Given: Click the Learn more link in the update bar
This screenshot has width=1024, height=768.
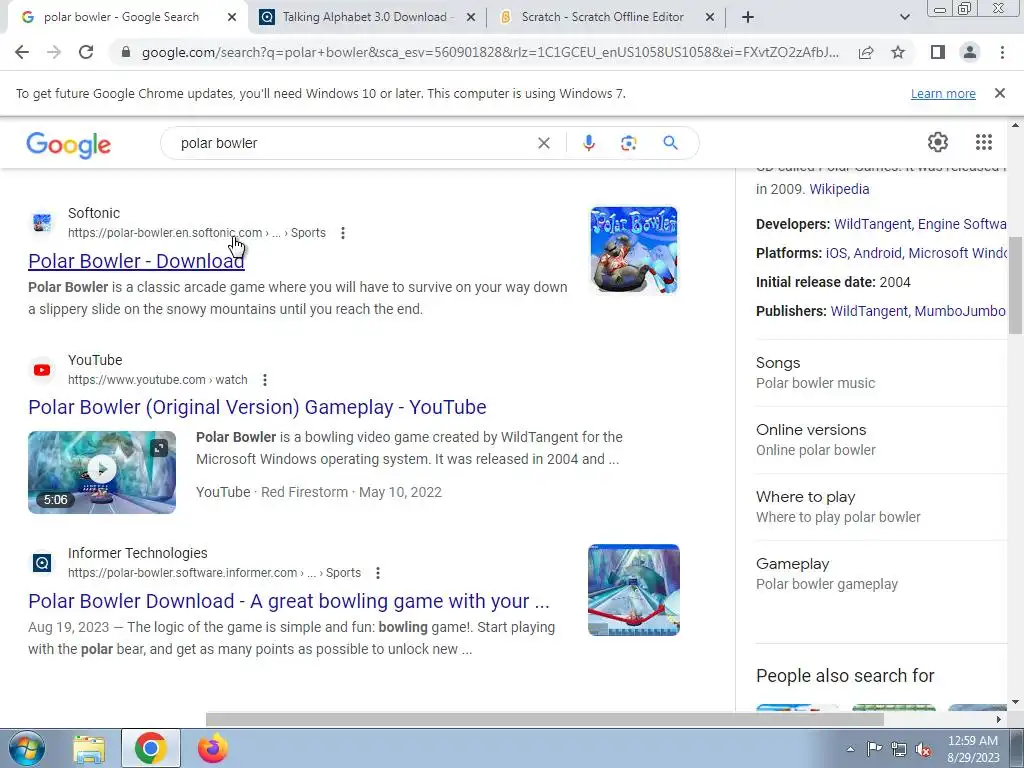Looking at the screenshot, I should [x=943, y=93].
